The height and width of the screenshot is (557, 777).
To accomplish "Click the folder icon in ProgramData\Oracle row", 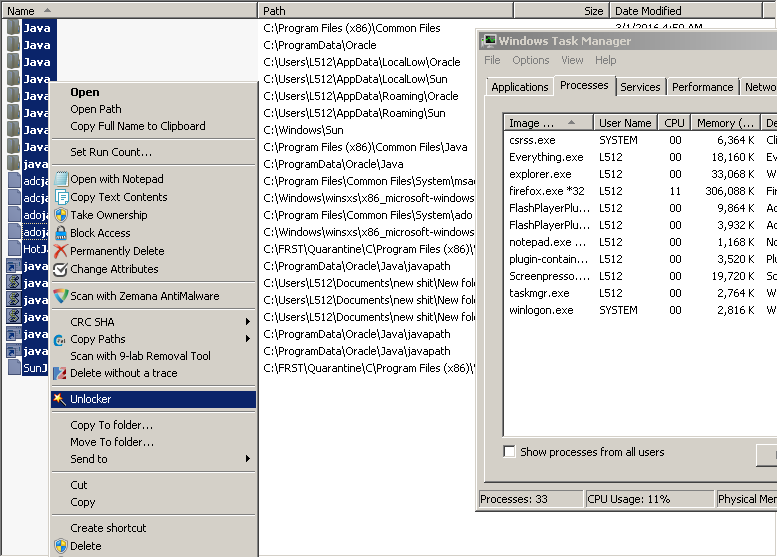I will [14, 45].
